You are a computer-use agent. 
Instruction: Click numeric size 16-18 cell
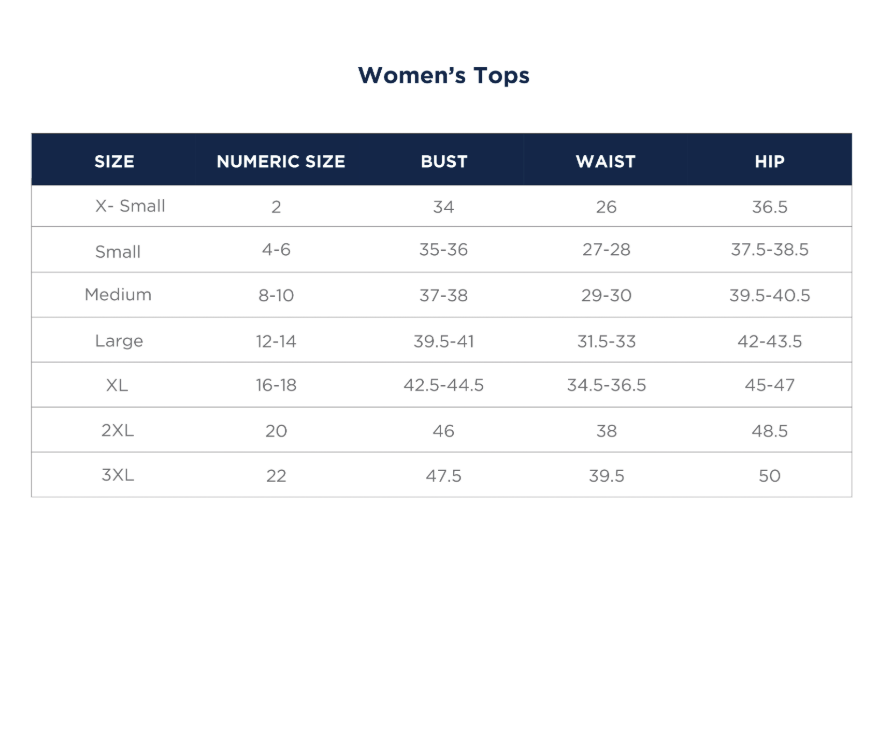[276, 386]
